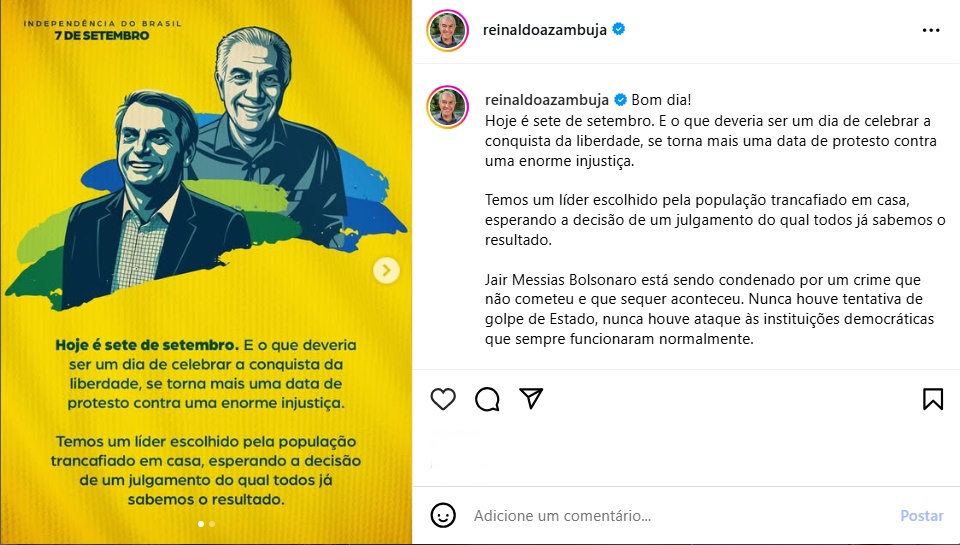The height and width of the screenshot is (545, 960).
Task: Click the caption paragraph mentioning Jair Messias Bolsonaro
Action: tap(710, 309)
